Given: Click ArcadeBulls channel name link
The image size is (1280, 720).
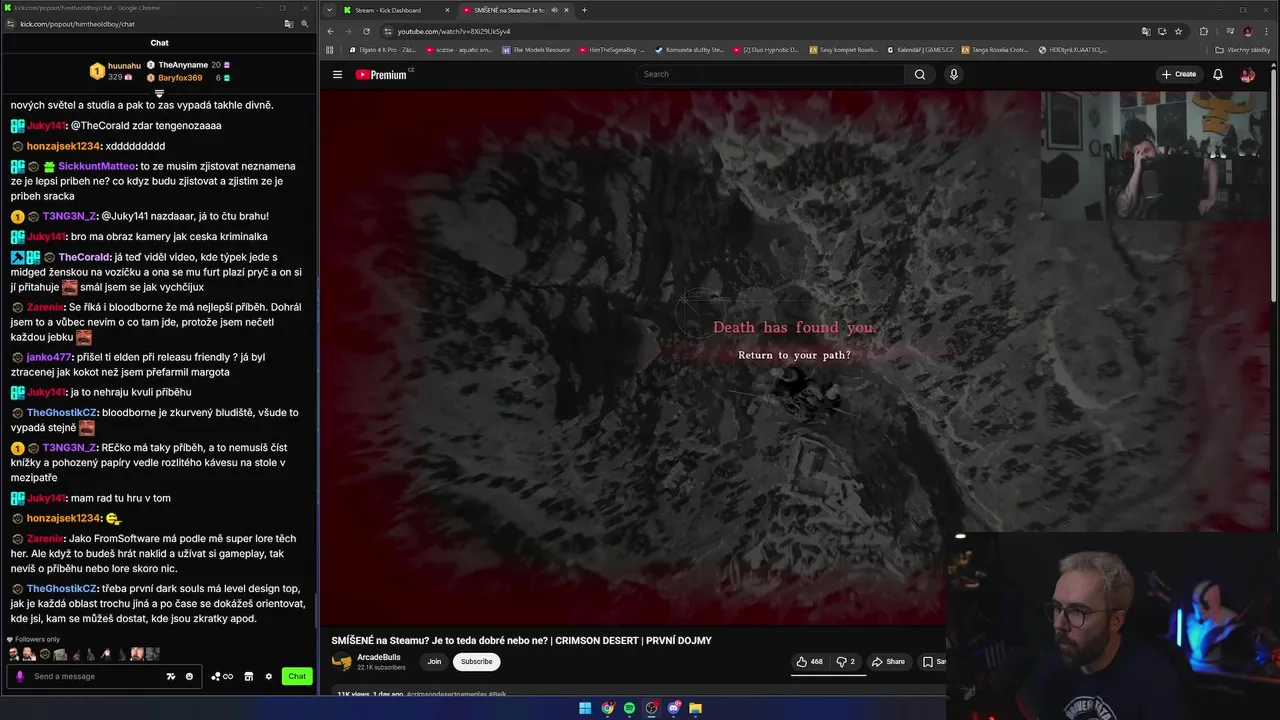Looking at the screenshot, I should pos(379,657).
